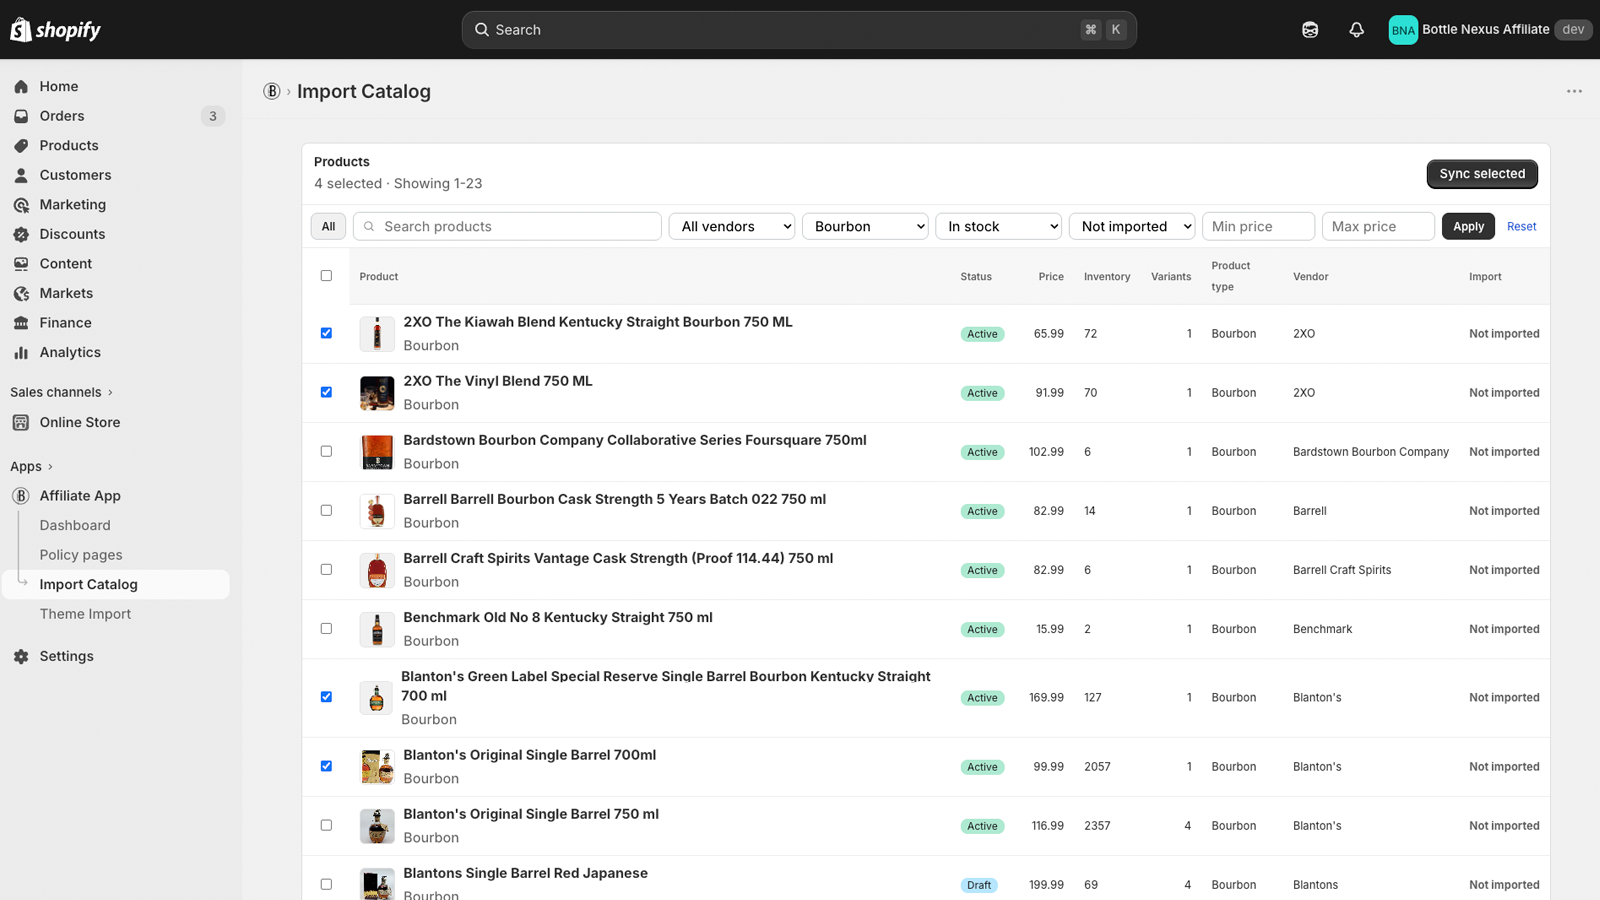Click the Draft status badge for Blantons Red Japanese
This screenshot has width=1600, height=900.
coord(979,885)
